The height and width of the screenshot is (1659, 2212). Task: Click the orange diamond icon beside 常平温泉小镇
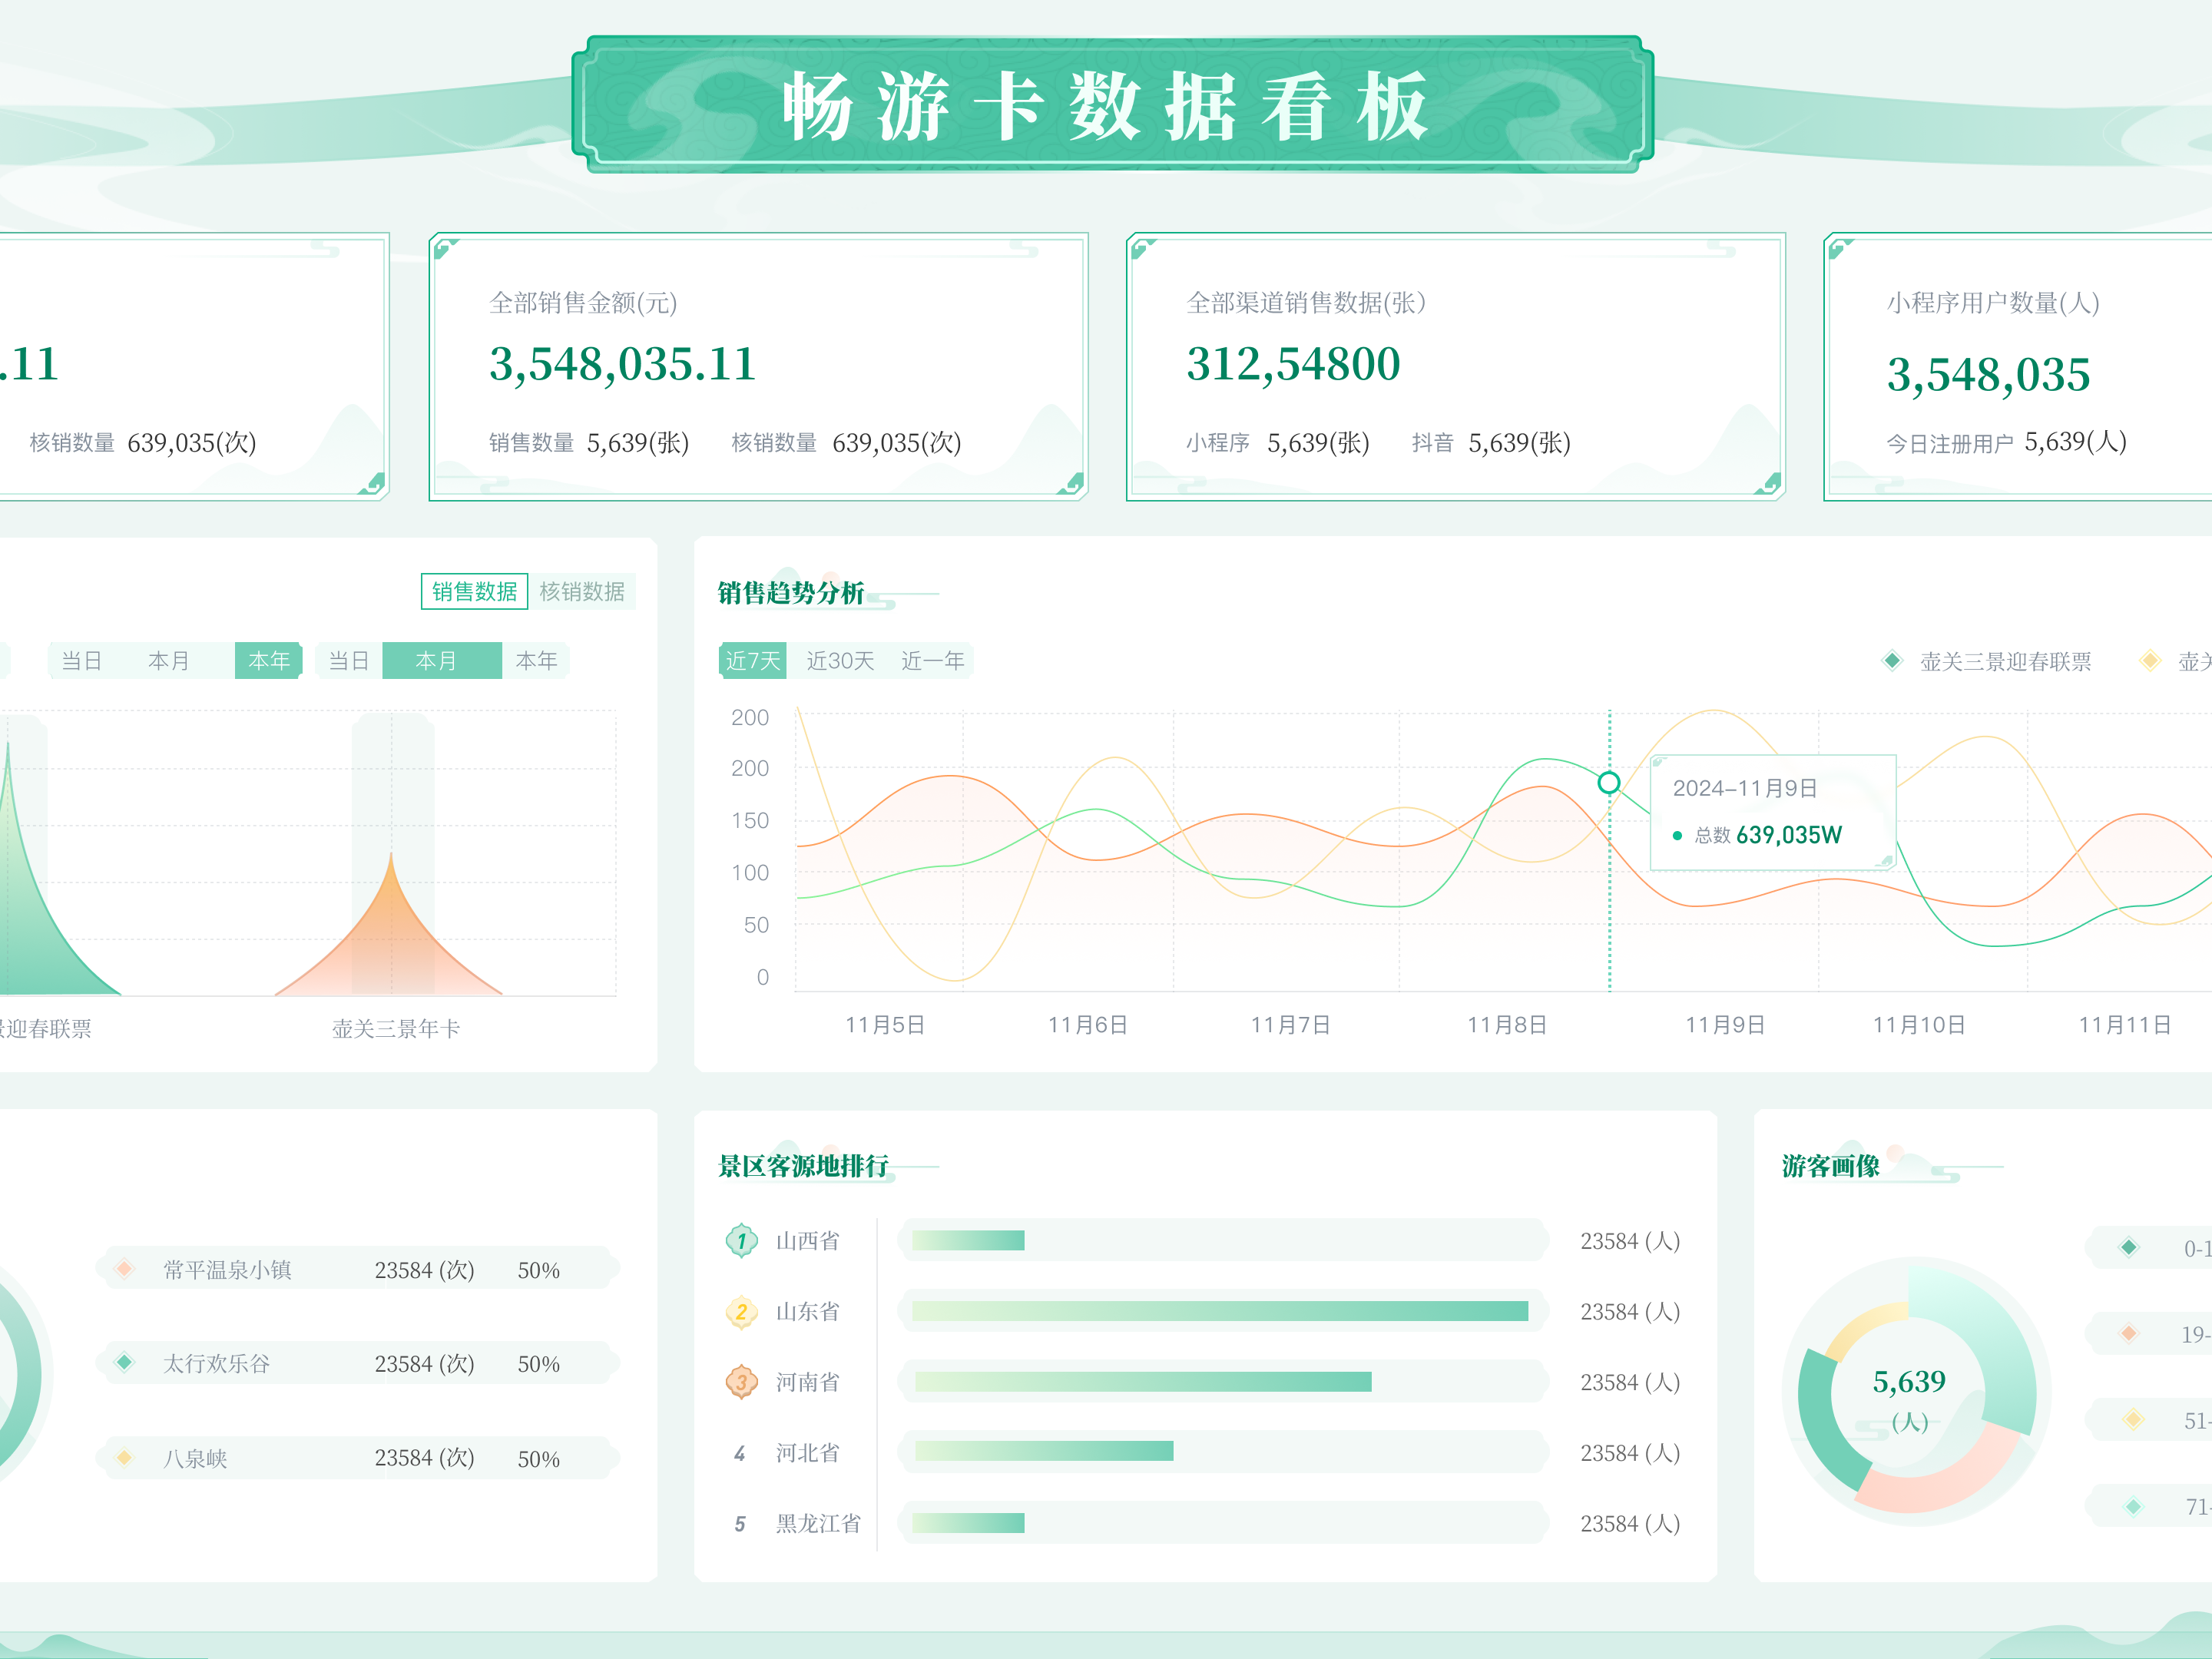point(125,1269)
